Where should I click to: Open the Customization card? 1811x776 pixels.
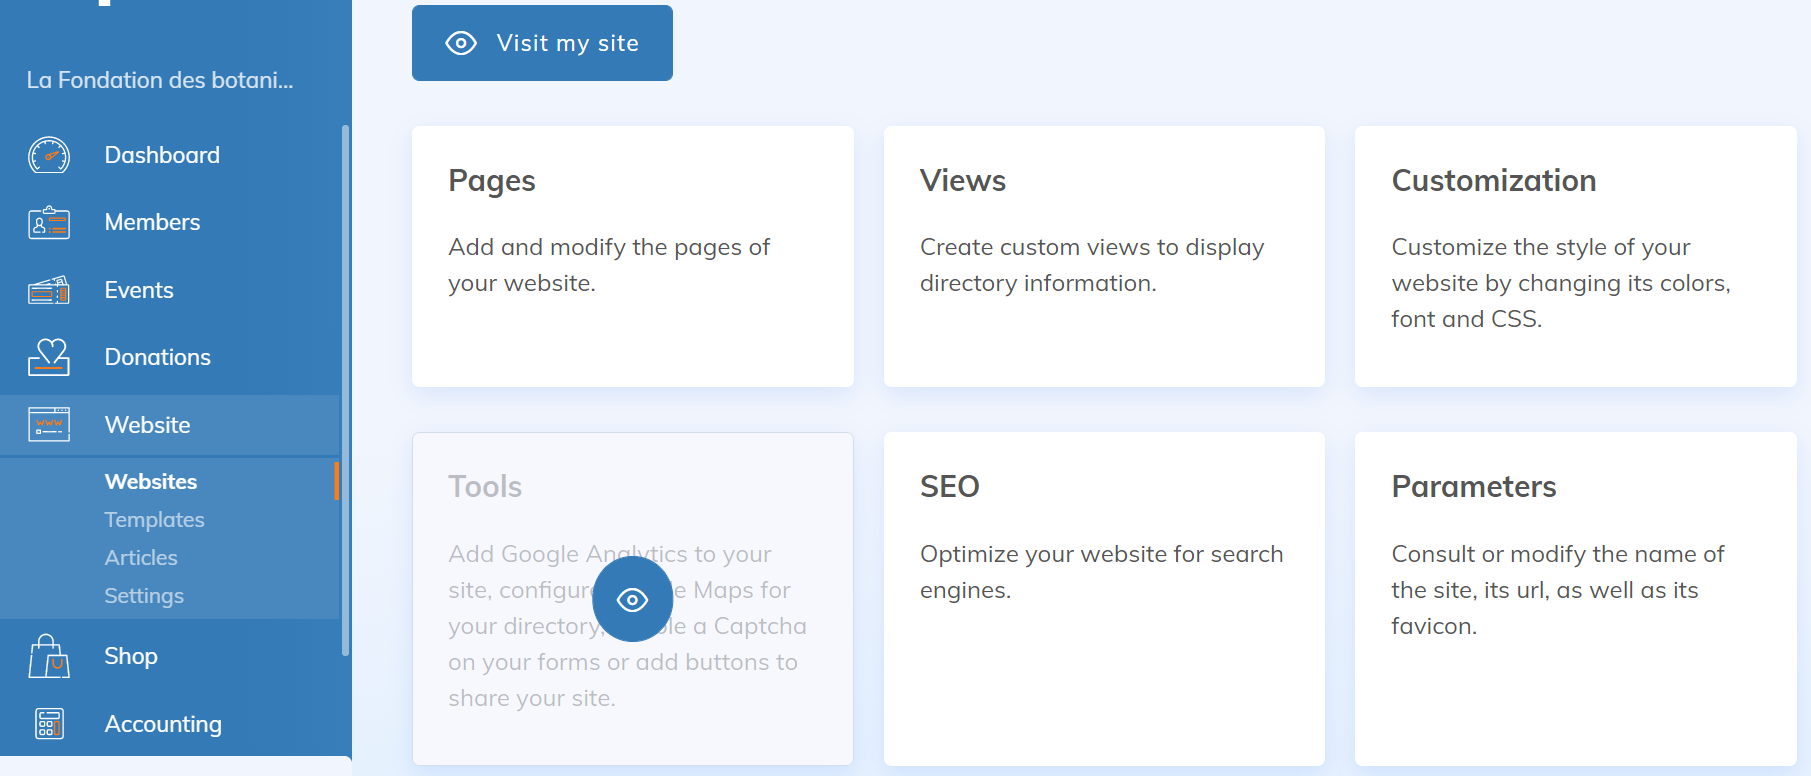coord(1575,256)
